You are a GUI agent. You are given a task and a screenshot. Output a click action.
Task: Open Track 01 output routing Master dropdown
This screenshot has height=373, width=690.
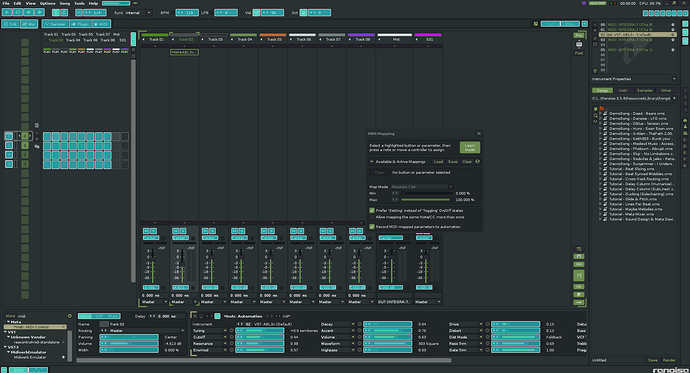[x=154, y=302]
